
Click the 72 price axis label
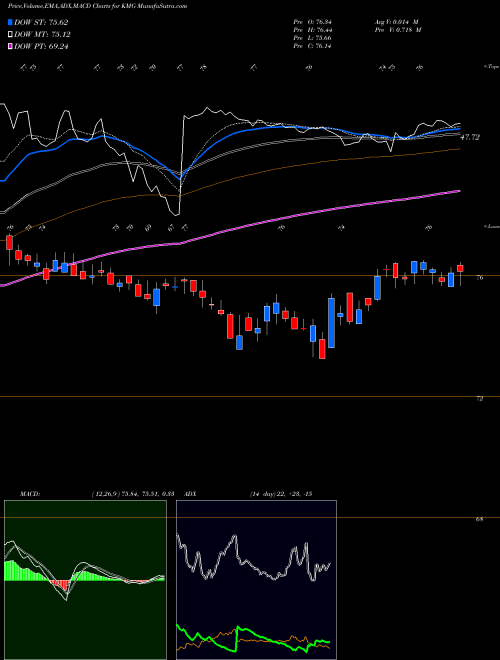point(479,399)
